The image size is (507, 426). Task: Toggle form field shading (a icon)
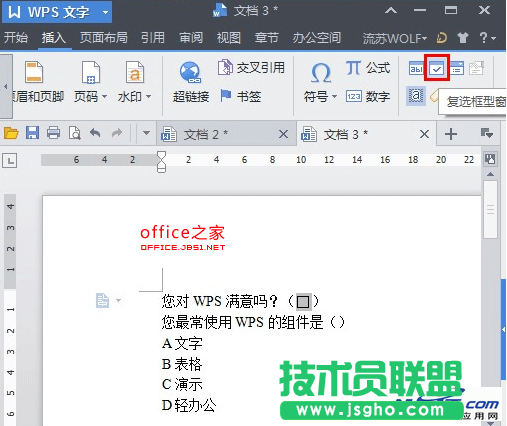coord(416,96)
